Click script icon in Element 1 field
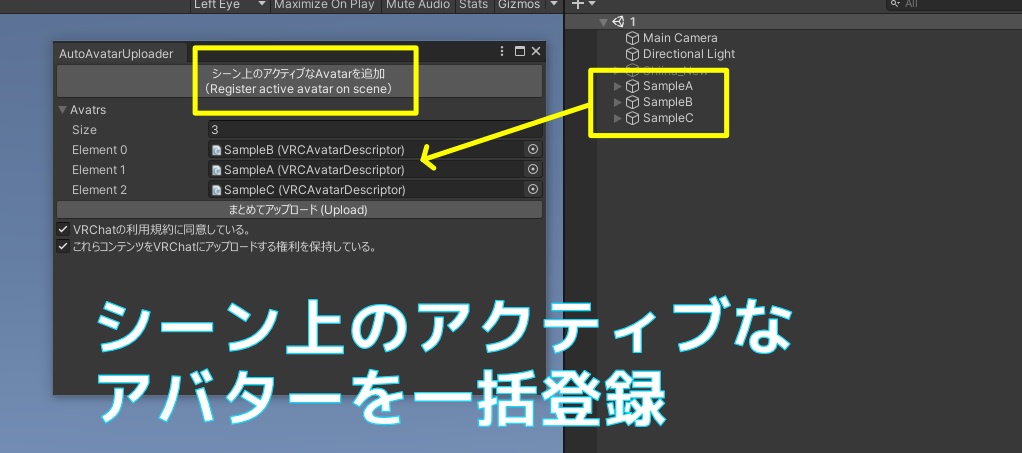The width and height of the screenshot is (1022, 453). [x=216, y=170]
